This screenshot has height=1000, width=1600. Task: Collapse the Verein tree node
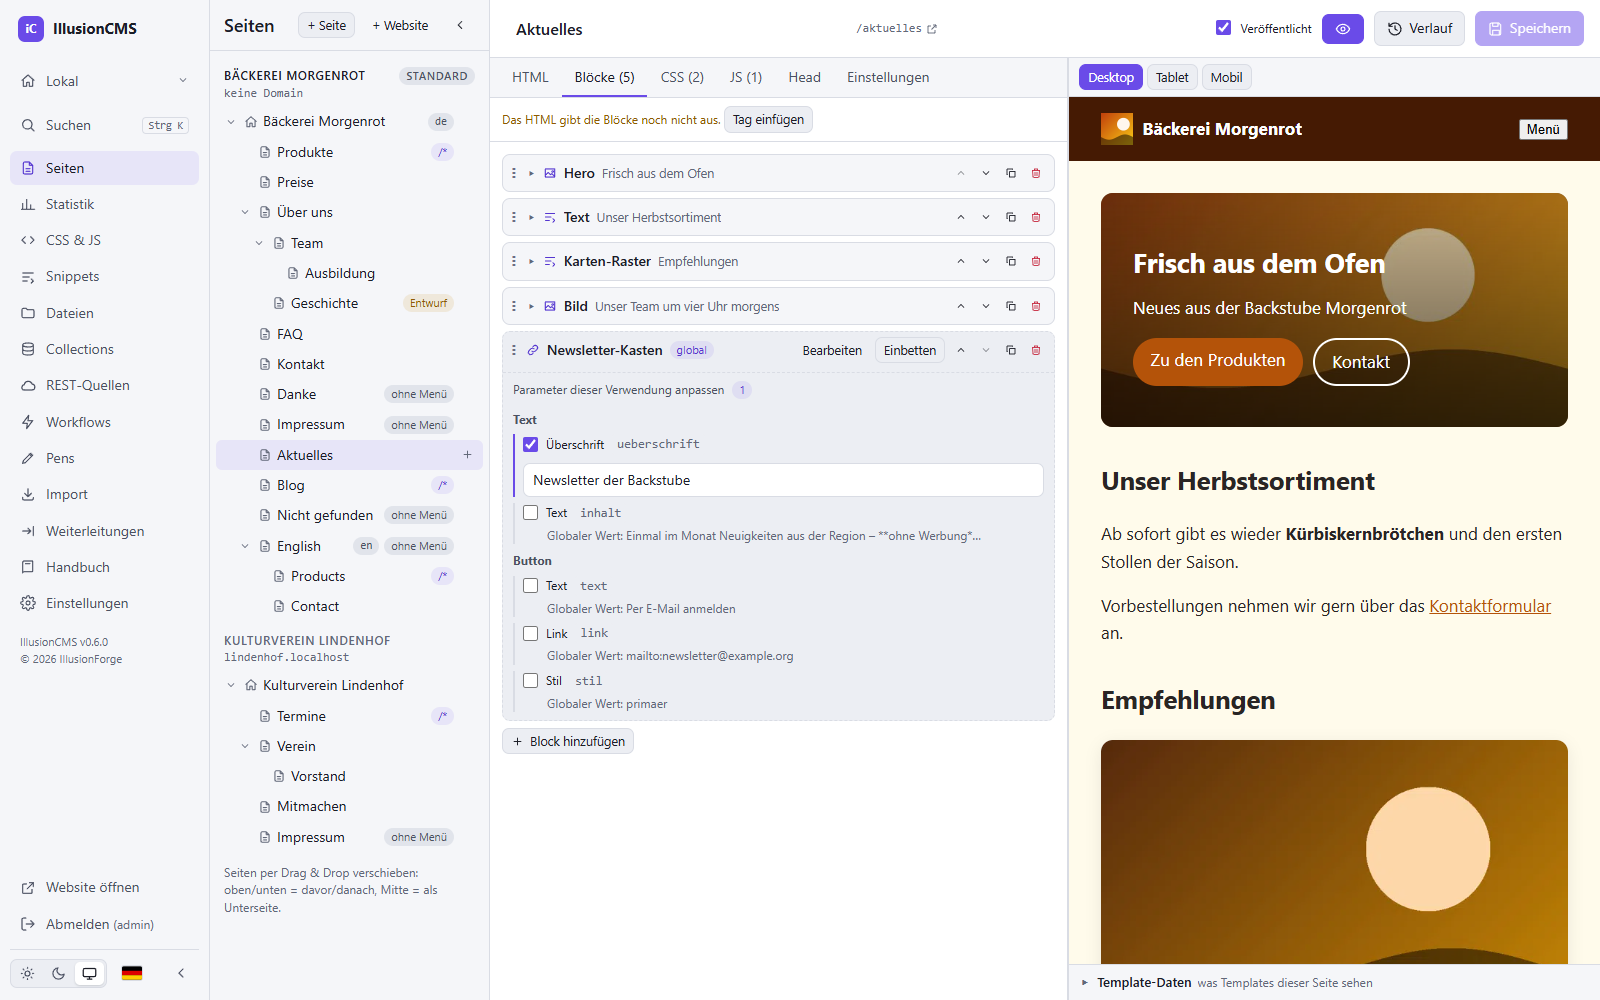245,746
